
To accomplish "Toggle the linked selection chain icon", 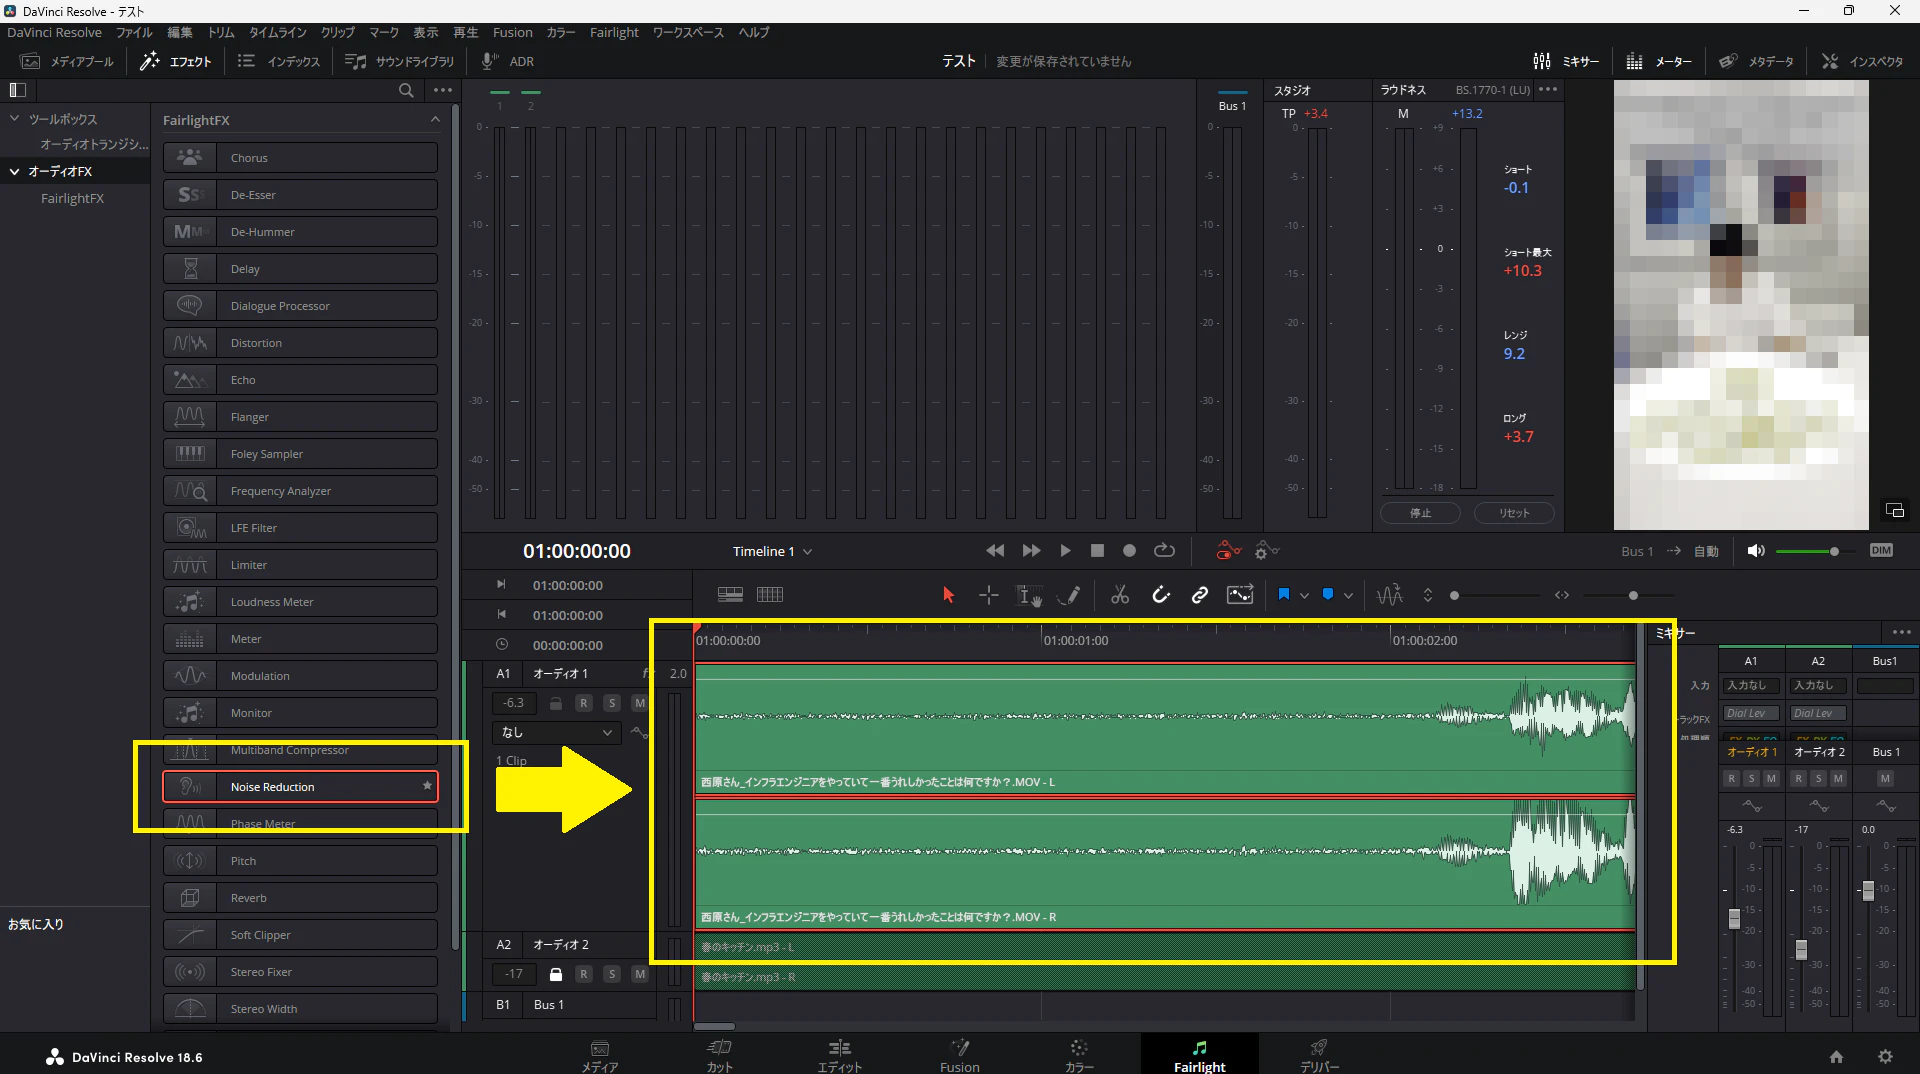I will point(1200,595).
